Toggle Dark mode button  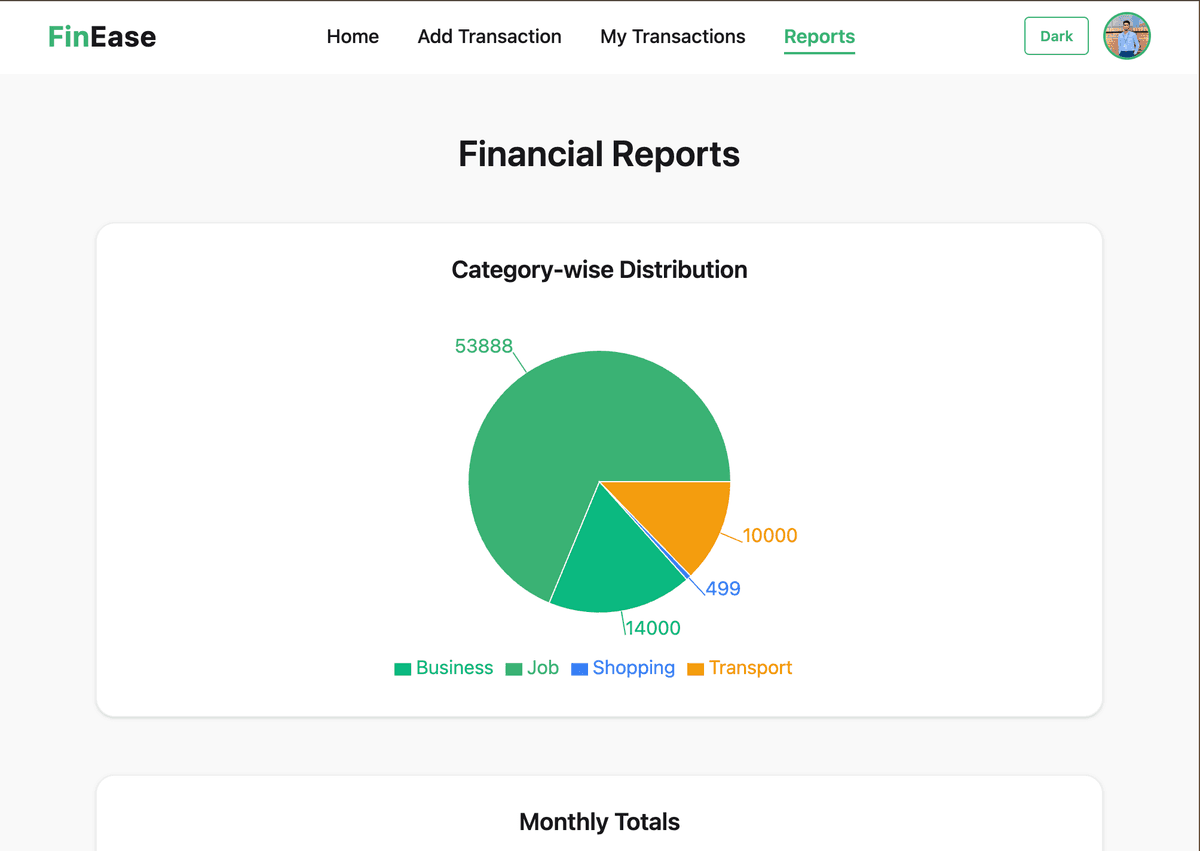[1056, 36]
